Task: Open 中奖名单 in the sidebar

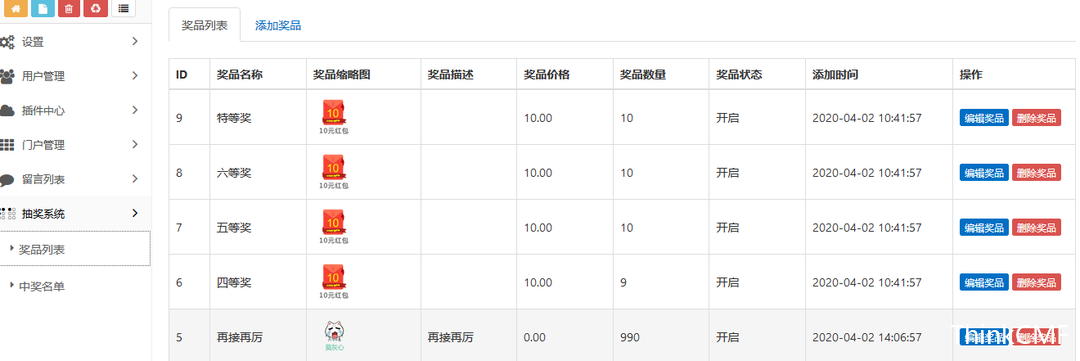Action: tap(41, 287)
